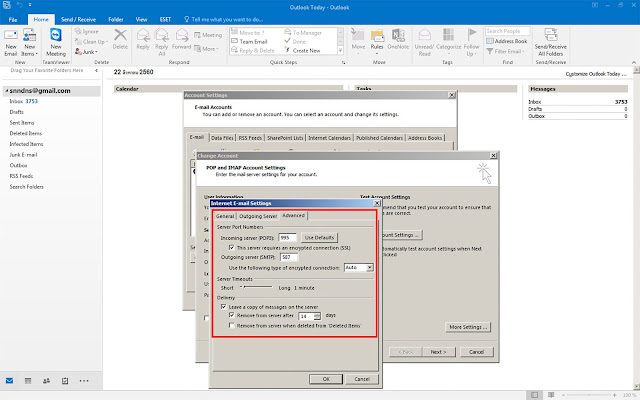Open the File menu

click(13, 20)
